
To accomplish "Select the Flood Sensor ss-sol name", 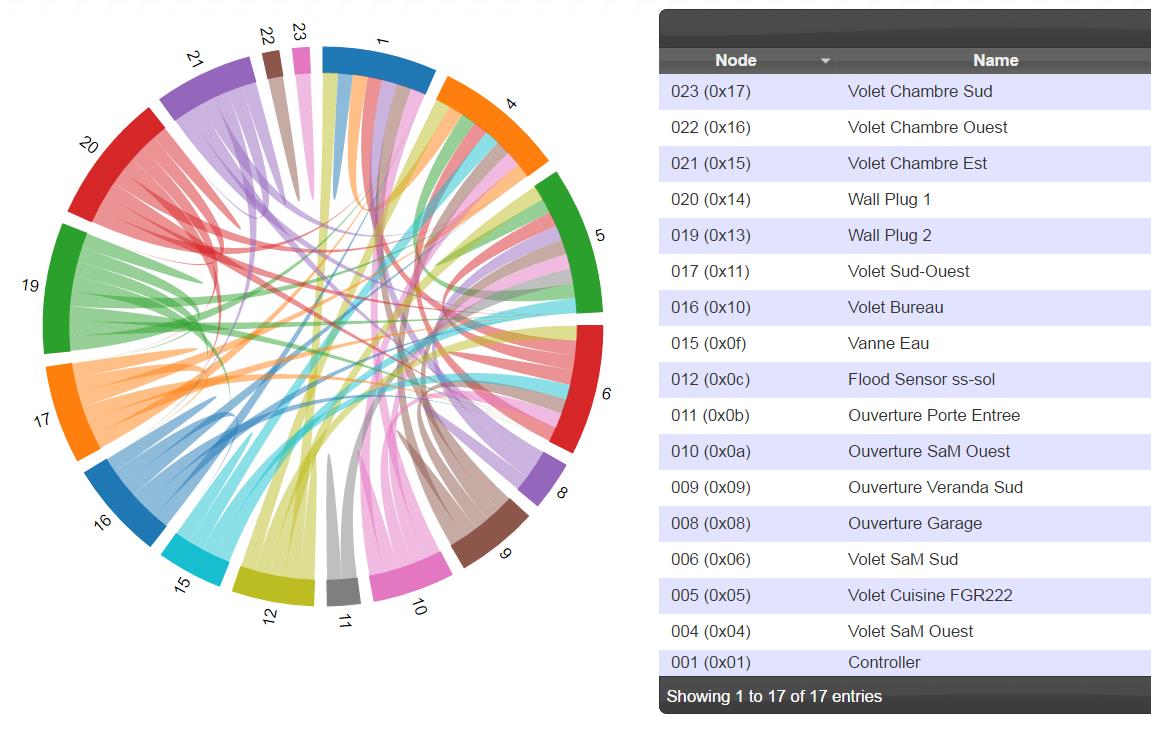I will 921,379.
